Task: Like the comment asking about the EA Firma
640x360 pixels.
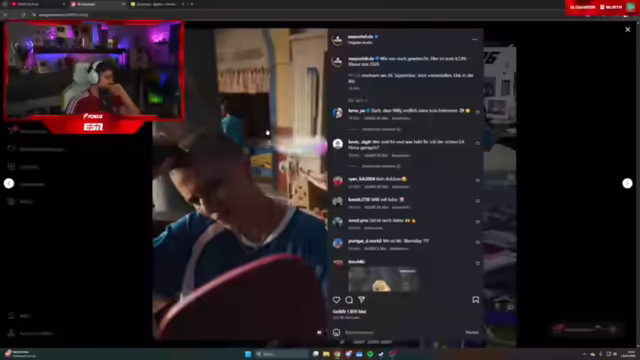Action: click(x=478, y=143)
